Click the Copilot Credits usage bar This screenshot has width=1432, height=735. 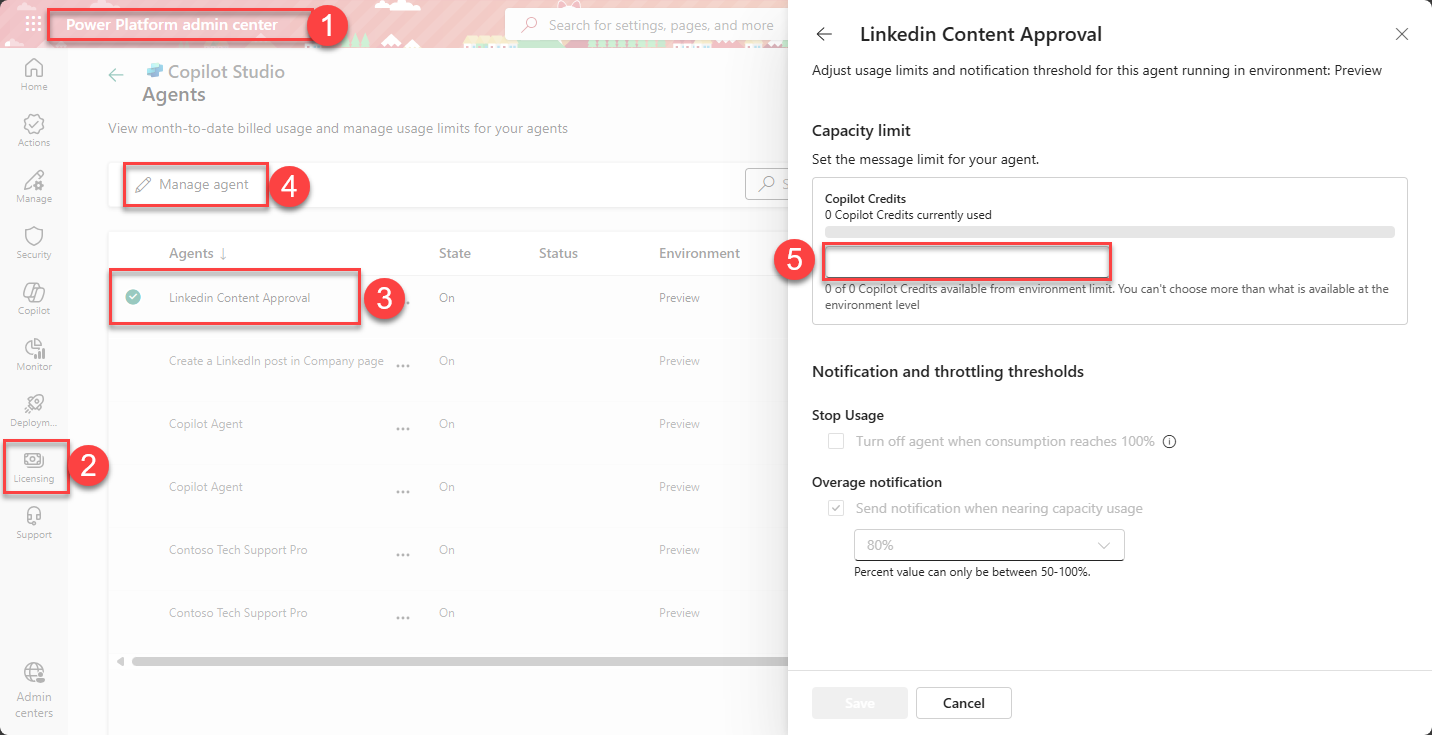coord(1108,231)
